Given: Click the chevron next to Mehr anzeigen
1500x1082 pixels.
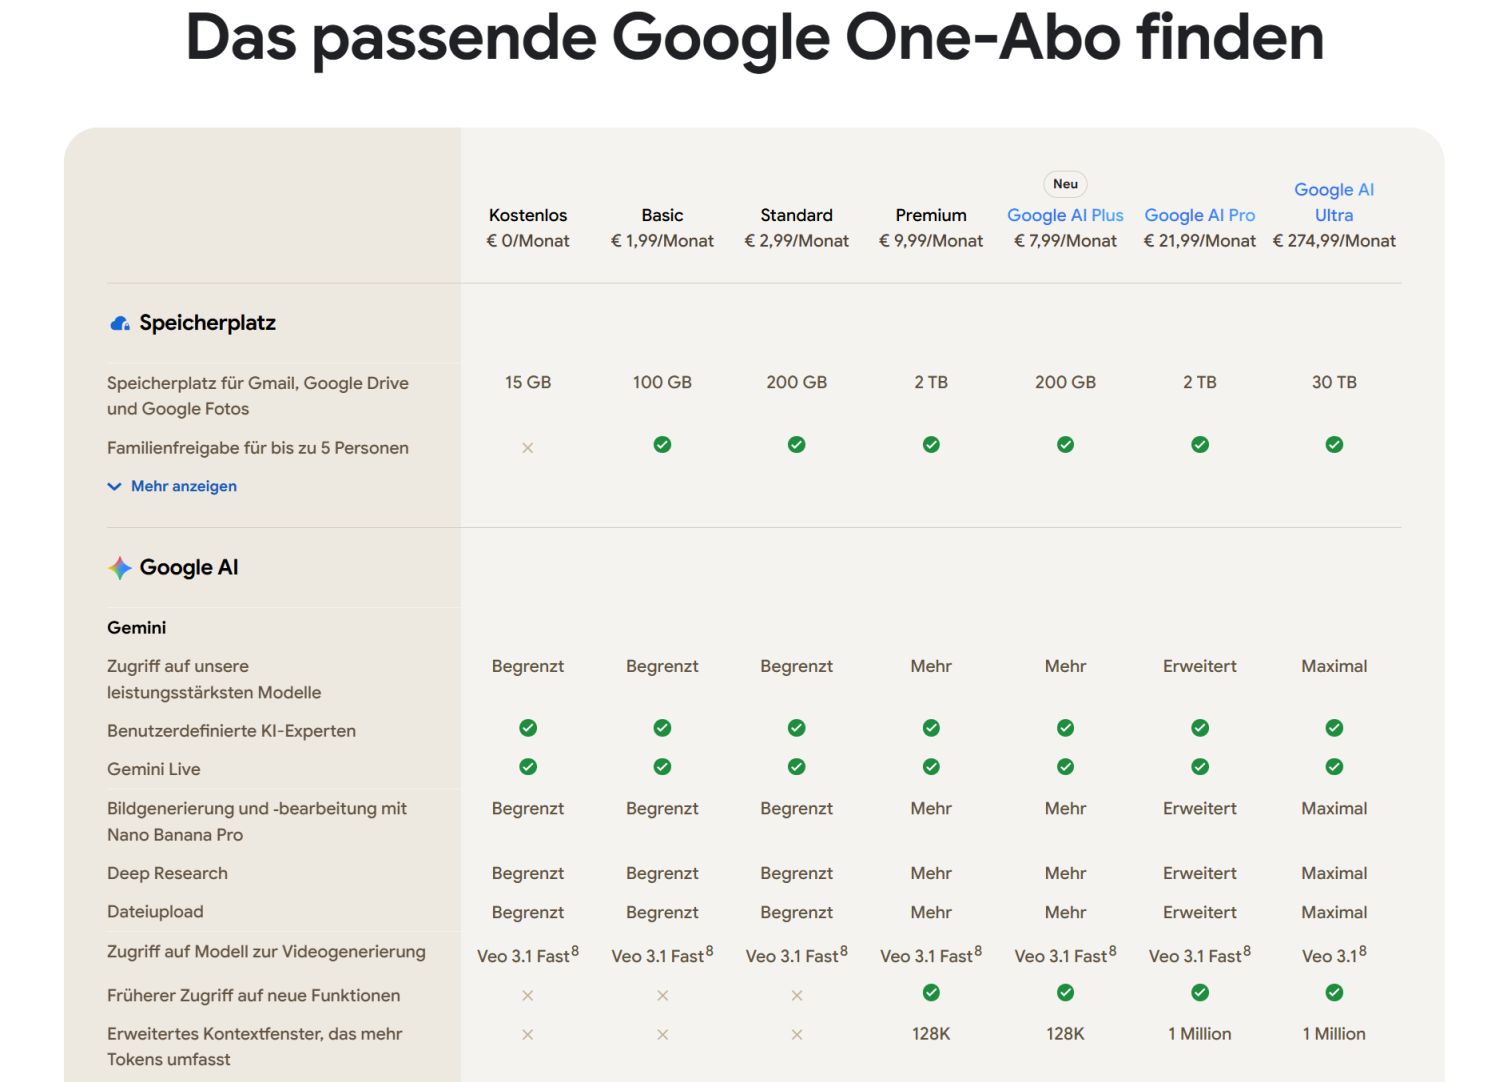Looking at the screenshot, I should [x=113, y=486].
